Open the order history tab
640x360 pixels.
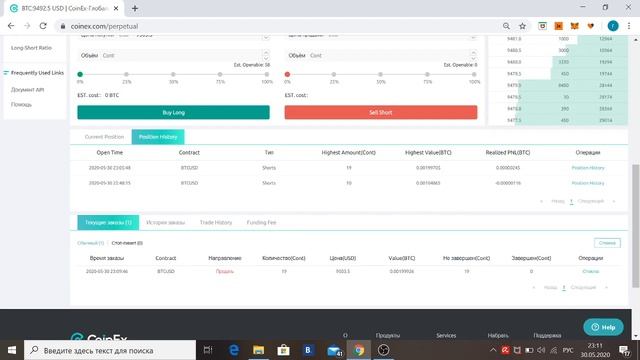(x=165, y=222)
